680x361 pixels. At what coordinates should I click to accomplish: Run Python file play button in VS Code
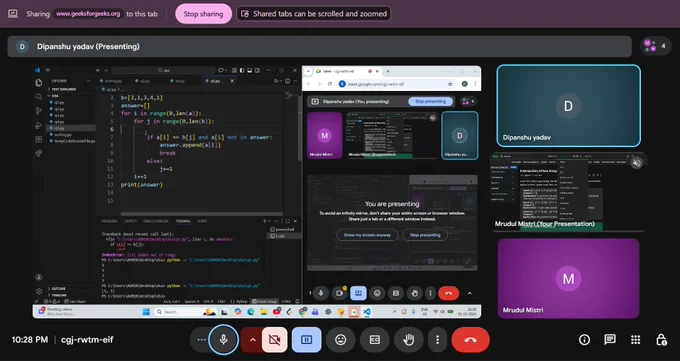coord(276,81)
